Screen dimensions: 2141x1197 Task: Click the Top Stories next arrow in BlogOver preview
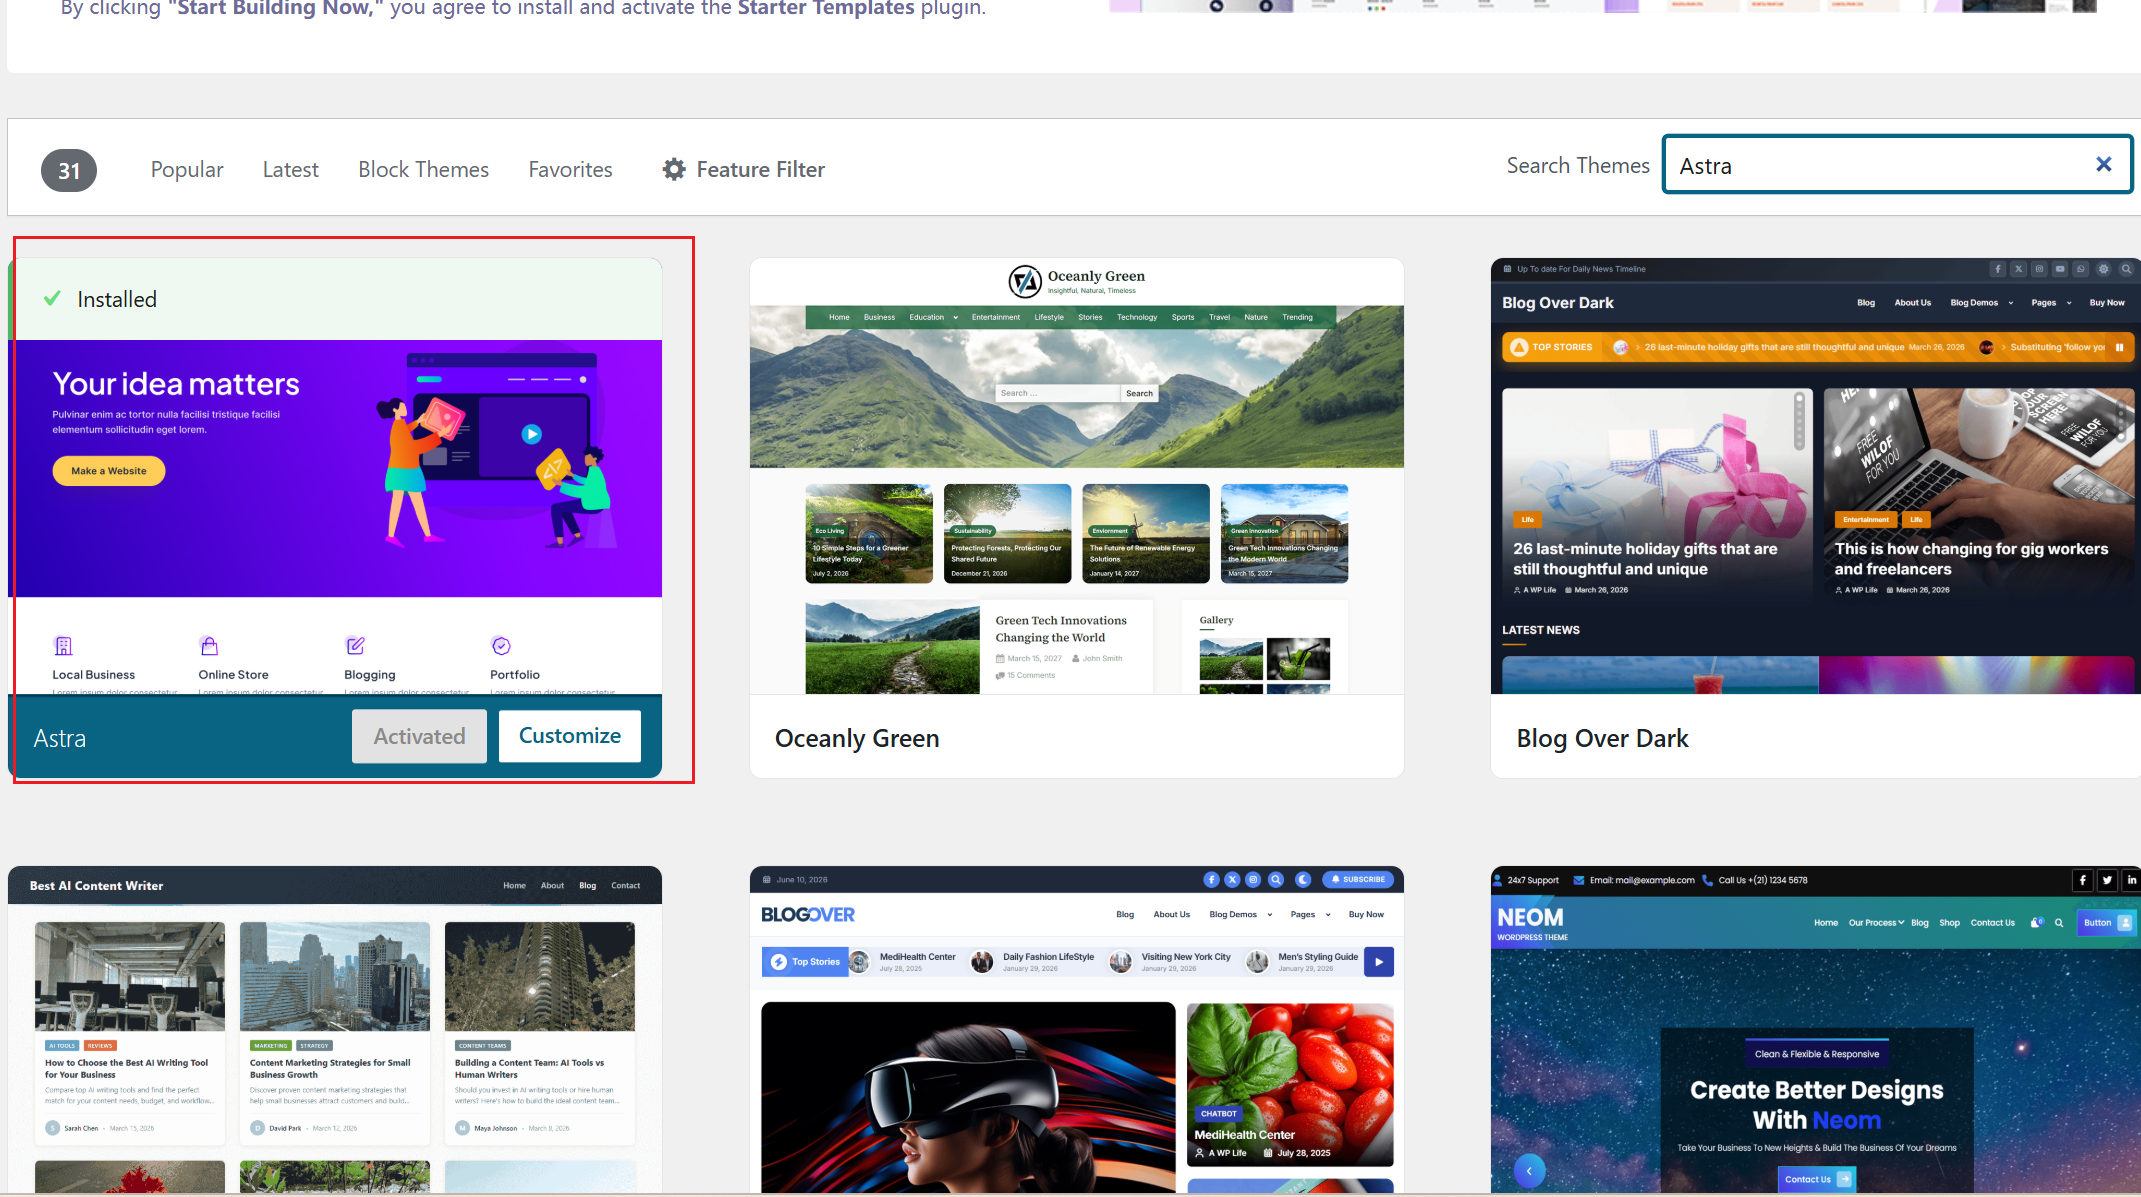(x=1379, y=962)
